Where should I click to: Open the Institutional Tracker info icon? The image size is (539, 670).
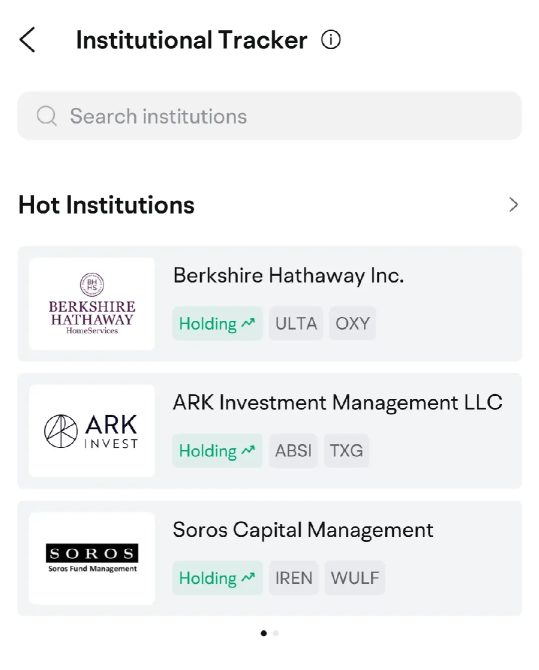point(330,40)
